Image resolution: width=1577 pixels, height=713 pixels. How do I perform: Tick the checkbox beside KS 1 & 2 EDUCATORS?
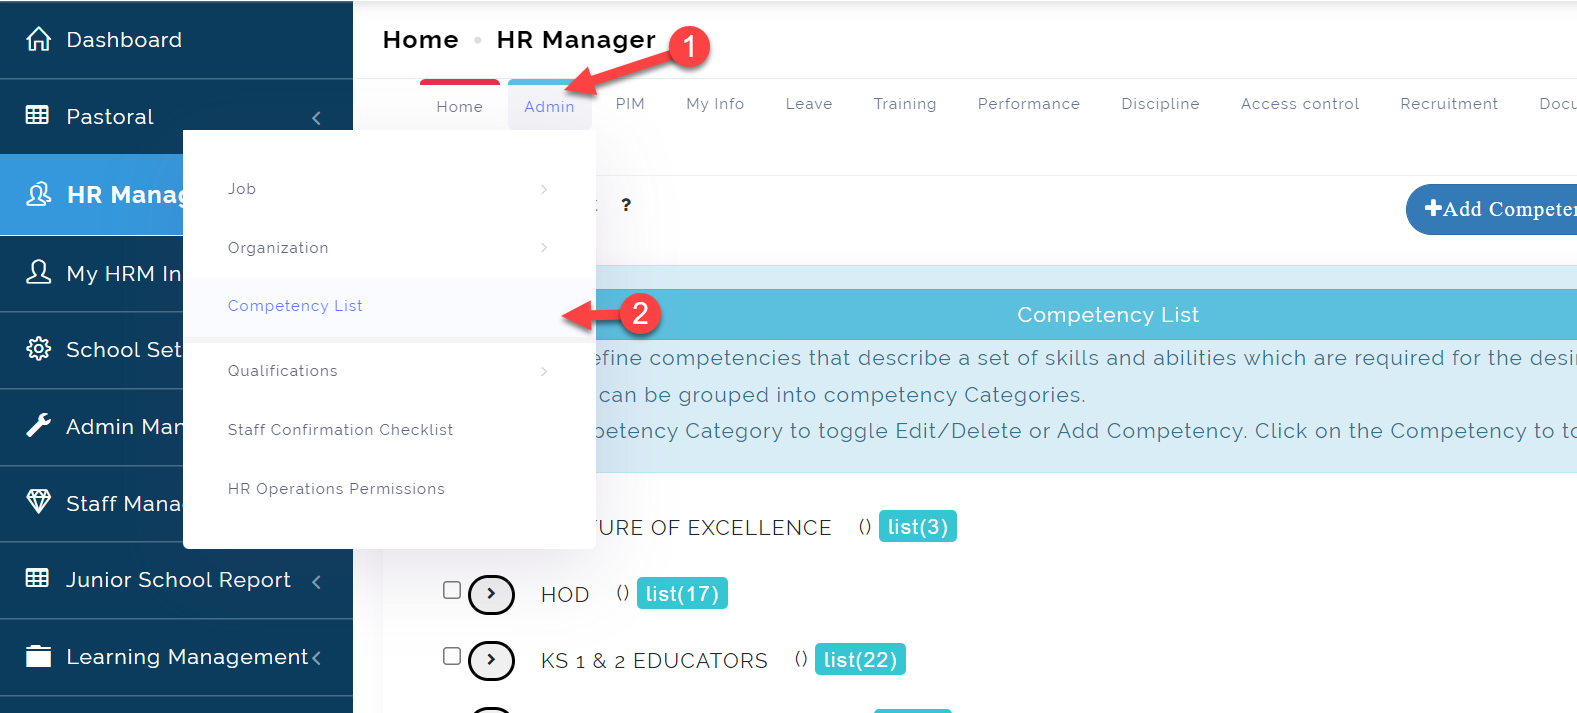click(x=452, y=656)
